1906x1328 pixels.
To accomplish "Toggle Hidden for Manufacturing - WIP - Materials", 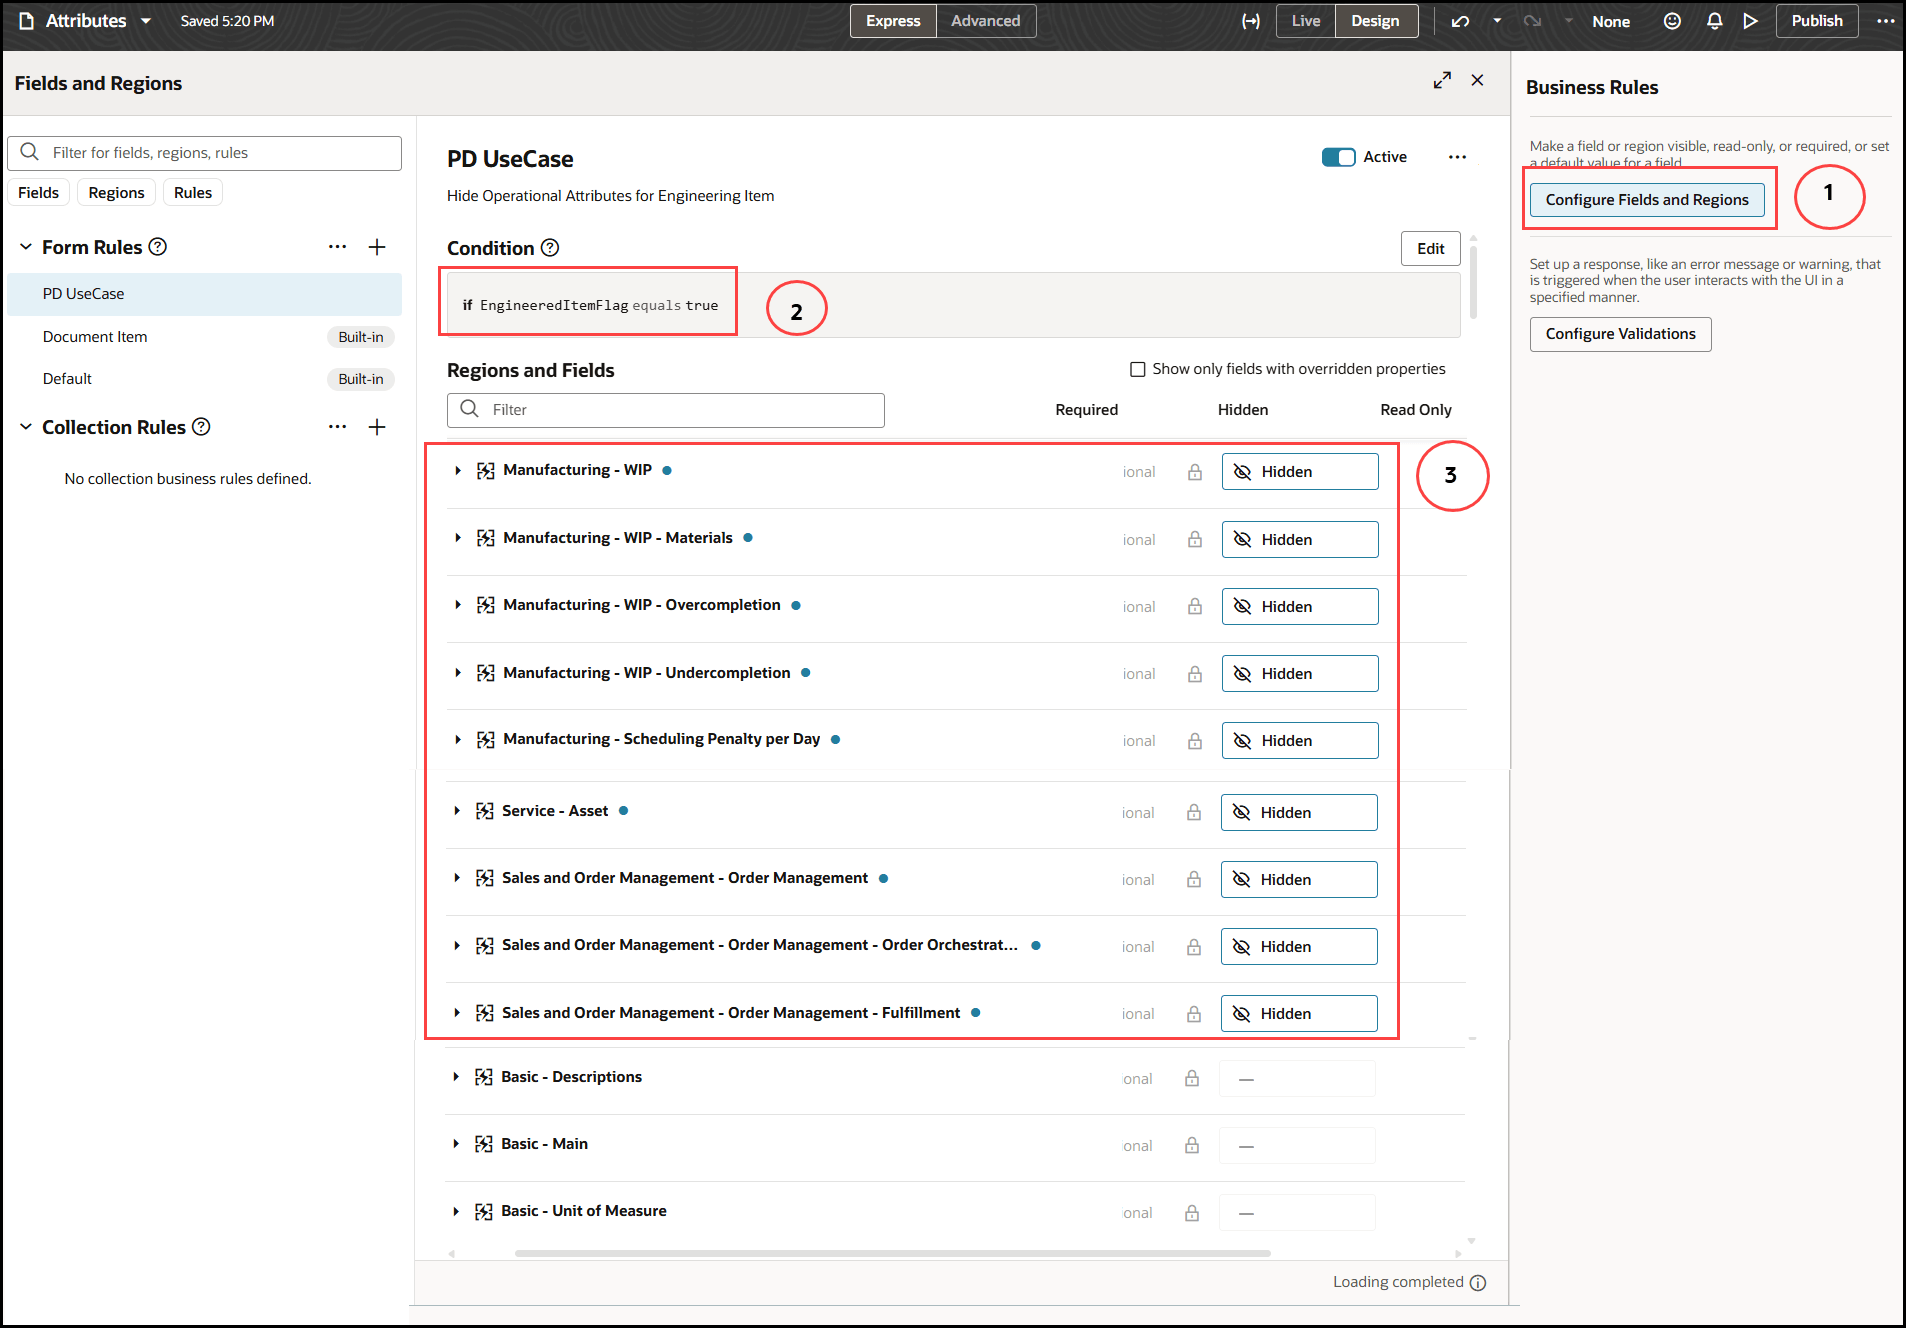I will pyautogui.click(x=1300, y=540).
